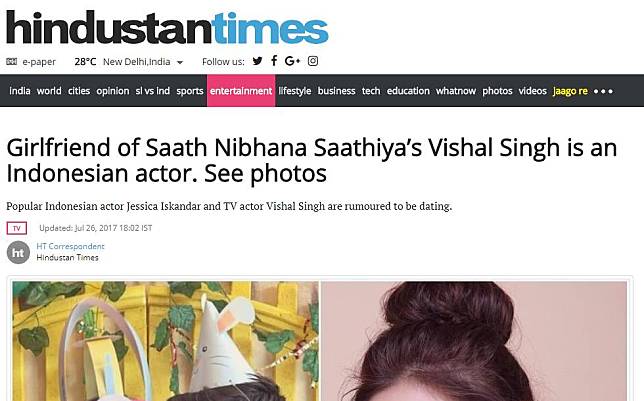This screenshot has height=401, width=644.
Task: Click the HT Correspondent author link
Action: point(70,246)
